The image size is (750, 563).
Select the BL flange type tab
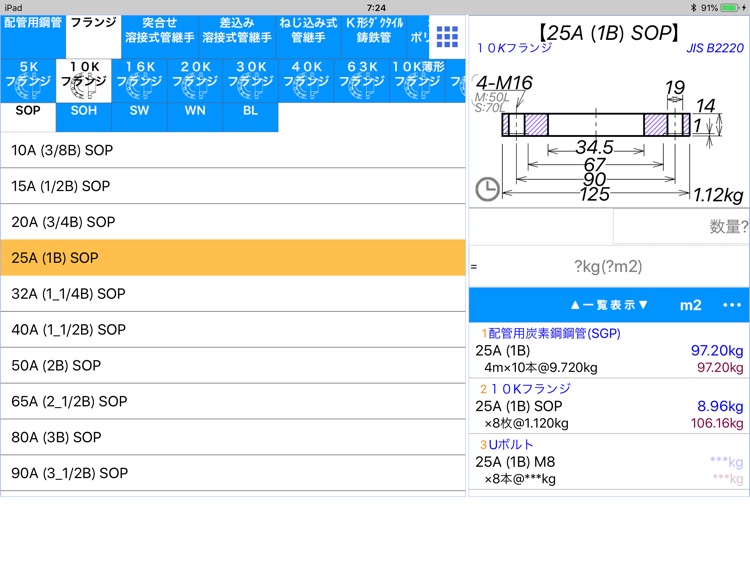click(x=250, y=117)
